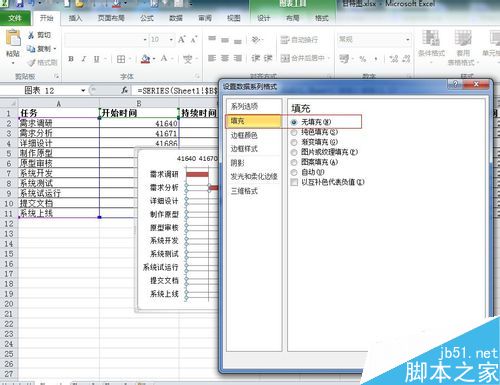Decrease decimal places
Viewport: 500px width, 385px height.
(x=406, y=59)
